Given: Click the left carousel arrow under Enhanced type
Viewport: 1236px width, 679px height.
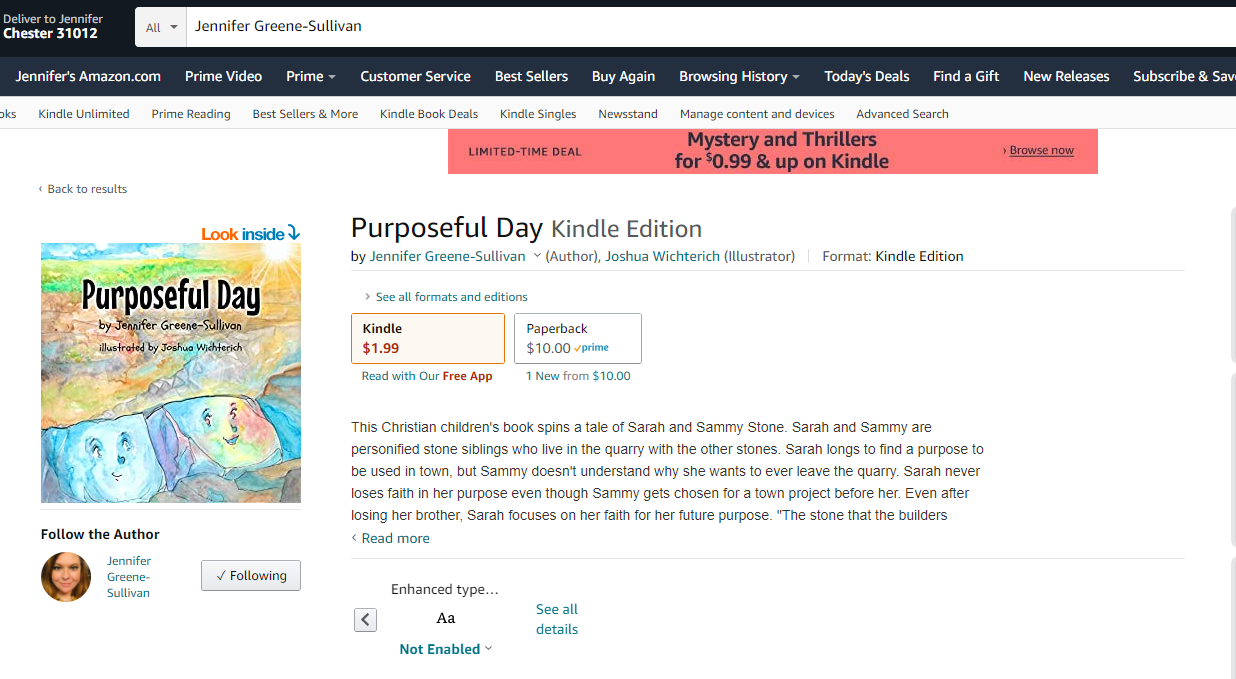Looking at the screenshot, I should coord(366,620).
